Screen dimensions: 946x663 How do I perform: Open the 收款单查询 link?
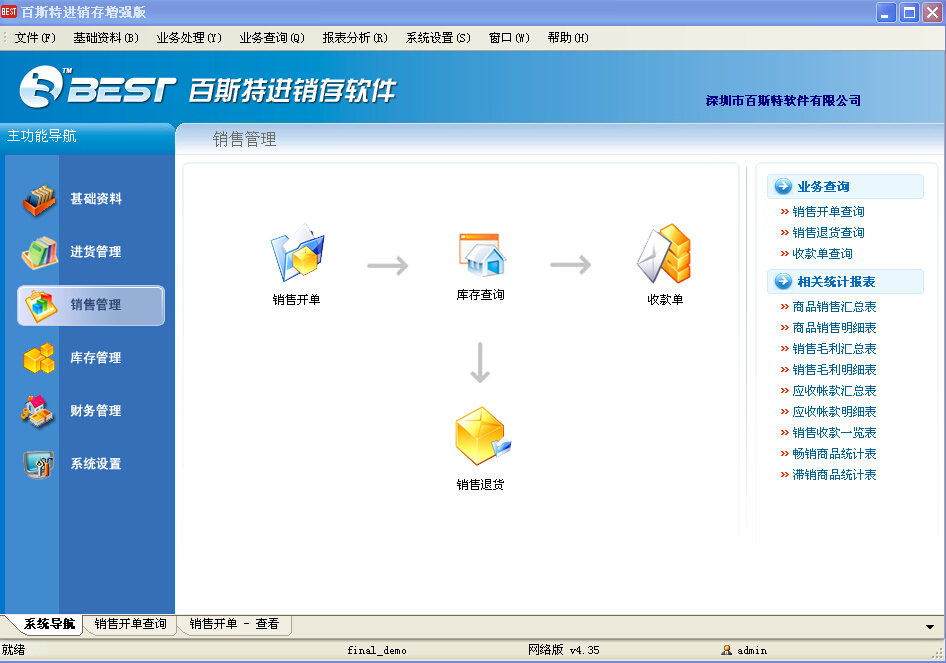click(x=822, y=254)
